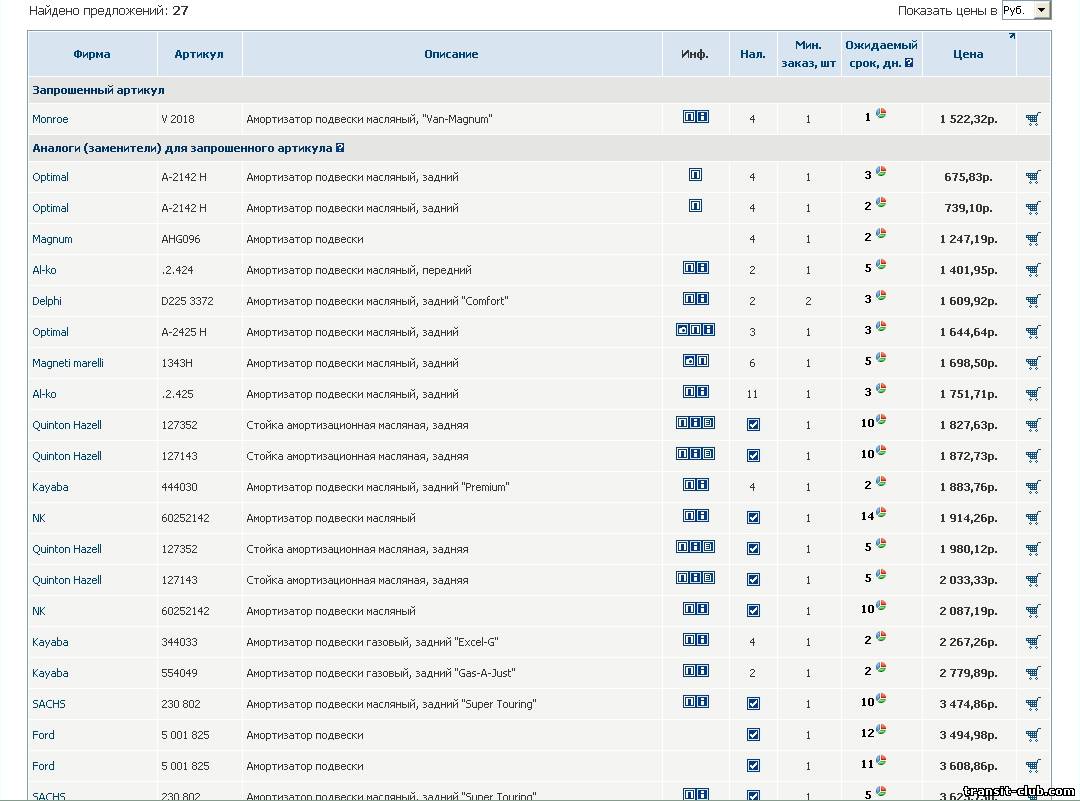This screenshot has height=801, width=1080.
Task: Toggle availability checkbox for Ford 3 608,86р.
Action: pos(753,765)
